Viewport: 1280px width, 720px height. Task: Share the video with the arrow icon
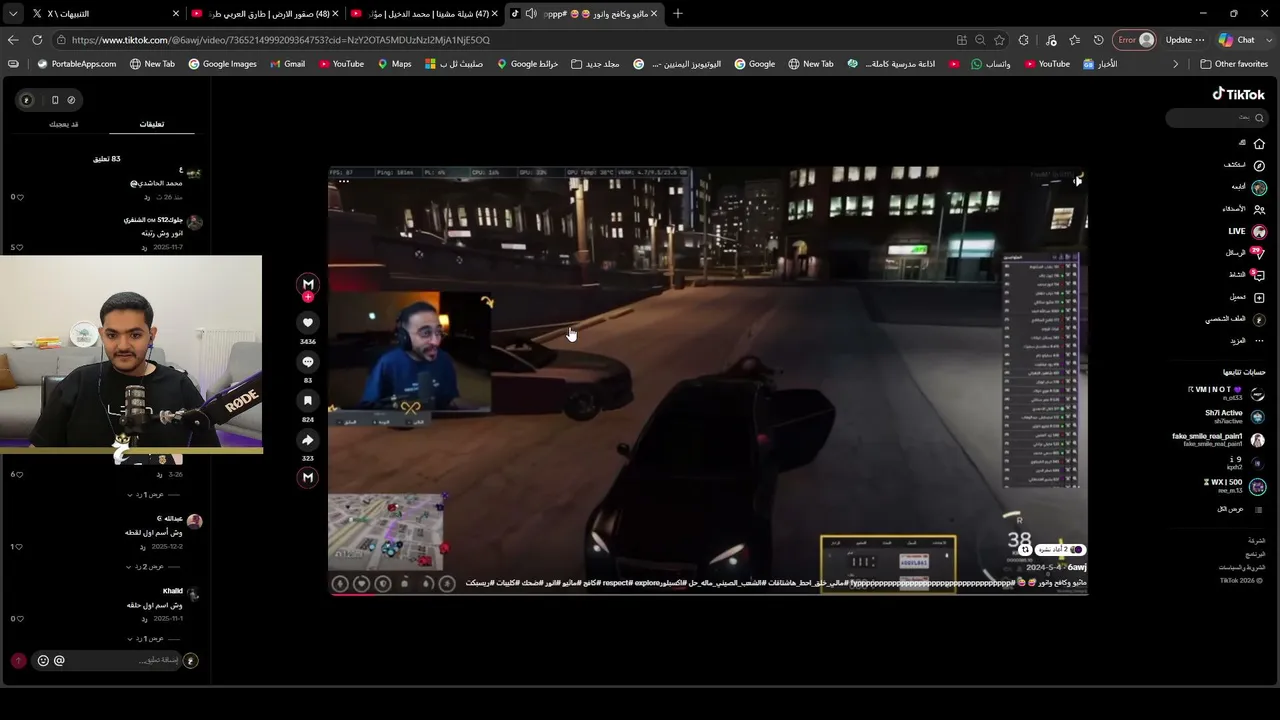click(308, 440)
